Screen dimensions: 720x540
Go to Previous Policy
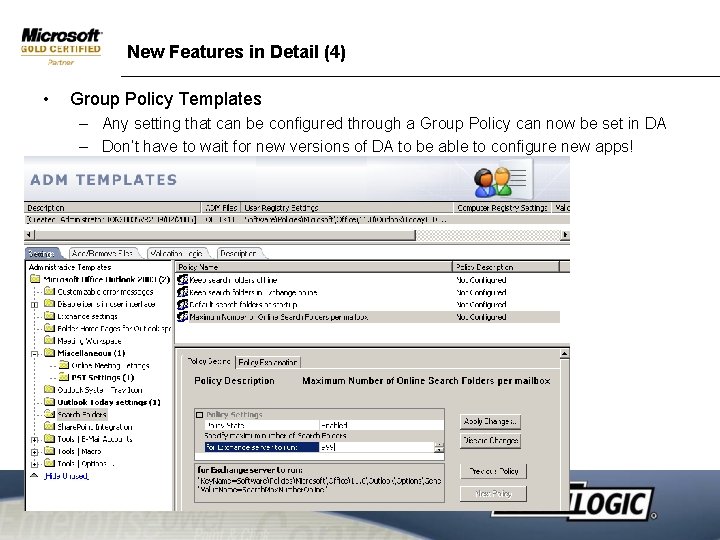493,471
